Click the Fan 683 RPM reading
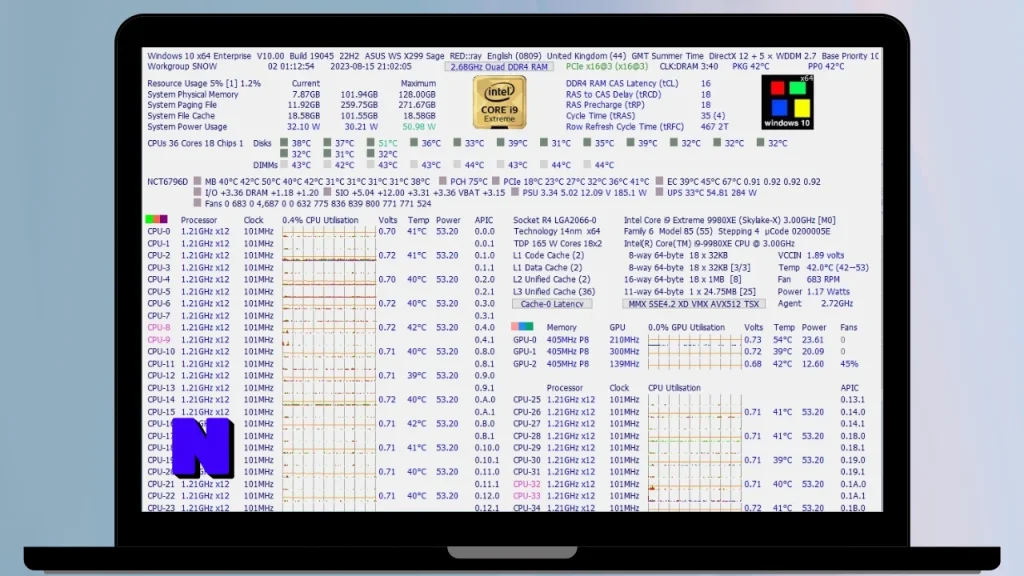Screen dimensions: 1024x576 pos(808,280)
